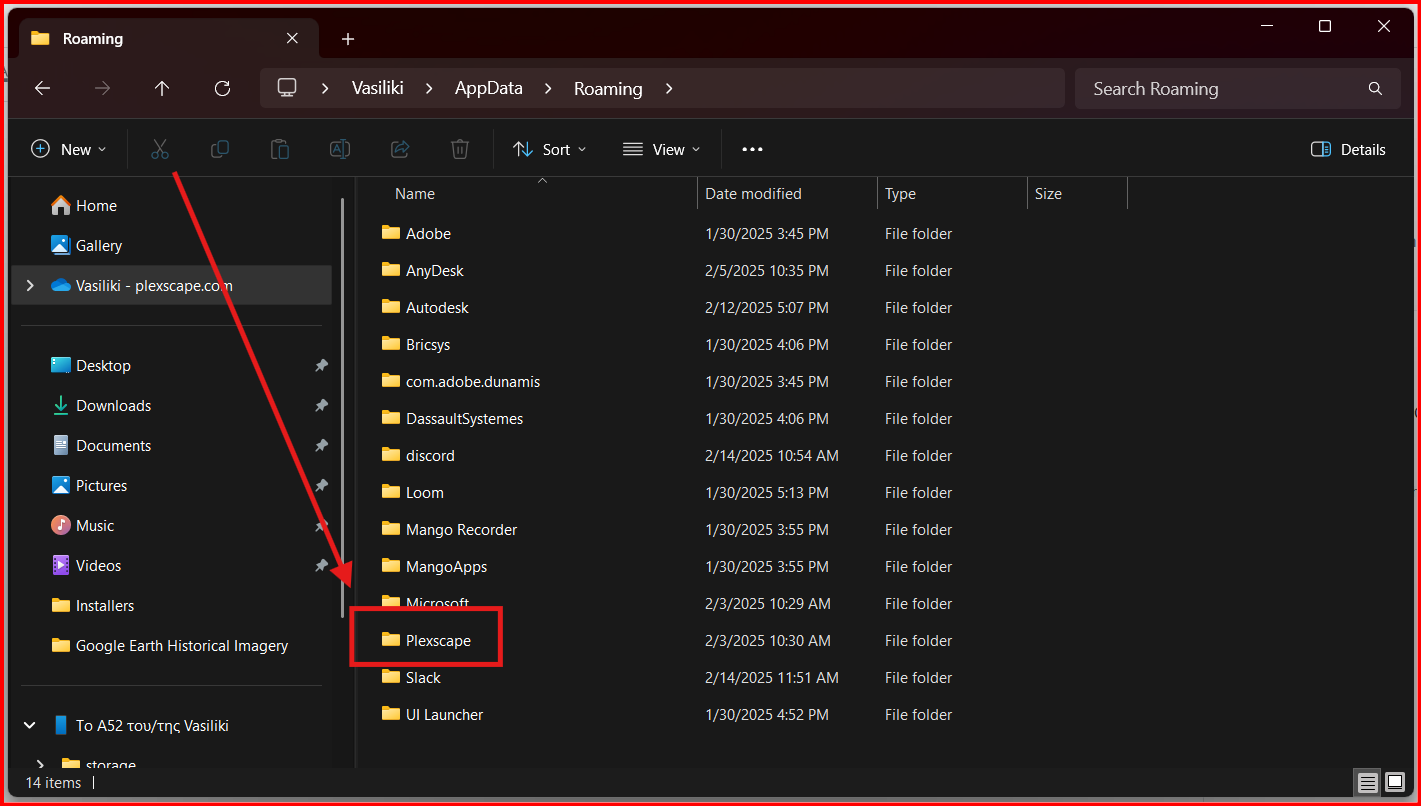The height and width of the screenshot is (806, 1421).
Task: Open Desktop quick access folder
Action: click(x=91, y=365)
